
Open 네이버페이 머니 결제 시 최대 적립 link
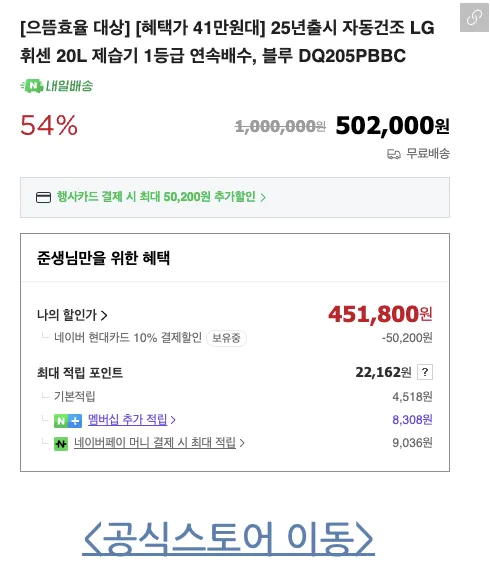coord(155,442)
